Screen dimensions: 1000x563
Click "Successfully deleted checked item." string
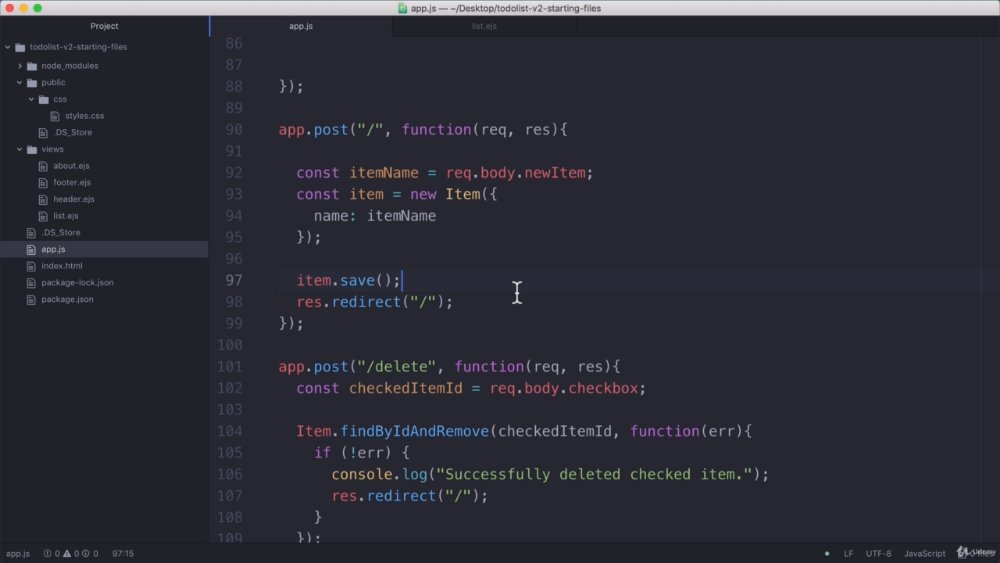point(594,474)
